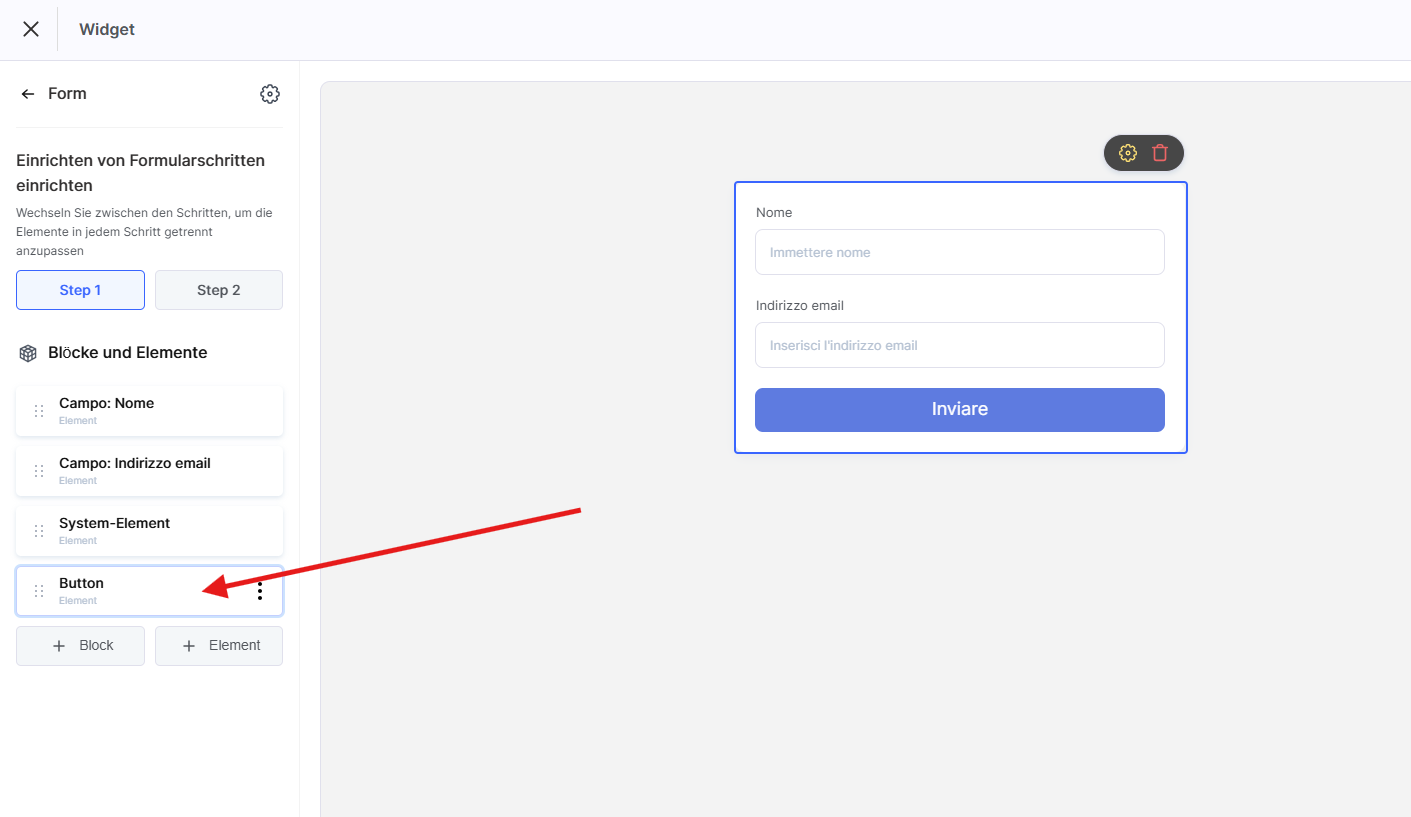
Task: Grab drag handle of Campo: Indirizzo email
Action: coord(39,471)
